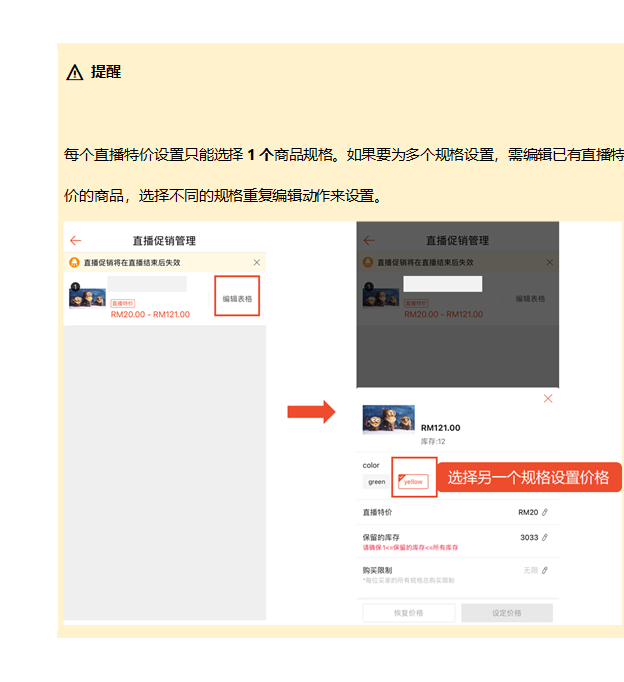This screenshot has height=682, width=624.
Task: Click the 直播特价 tag in left product row
Action: click(x=123, y=303)
